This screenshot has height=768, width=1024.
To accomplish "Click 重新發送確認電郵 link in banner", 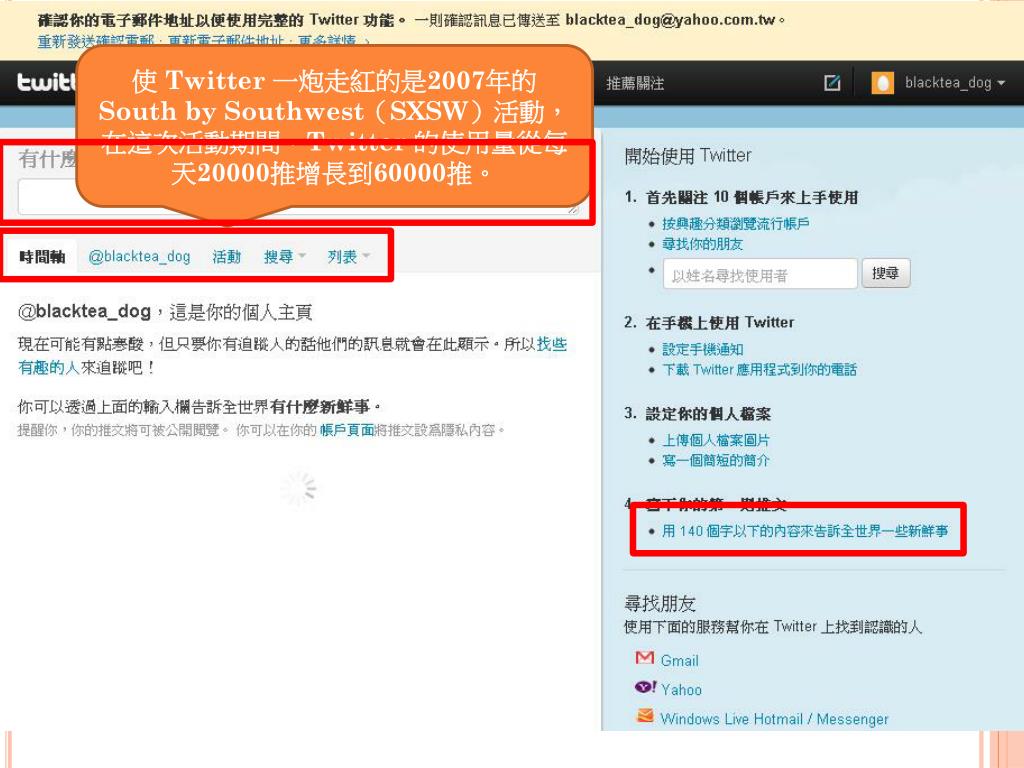I will tap(95, 41).
